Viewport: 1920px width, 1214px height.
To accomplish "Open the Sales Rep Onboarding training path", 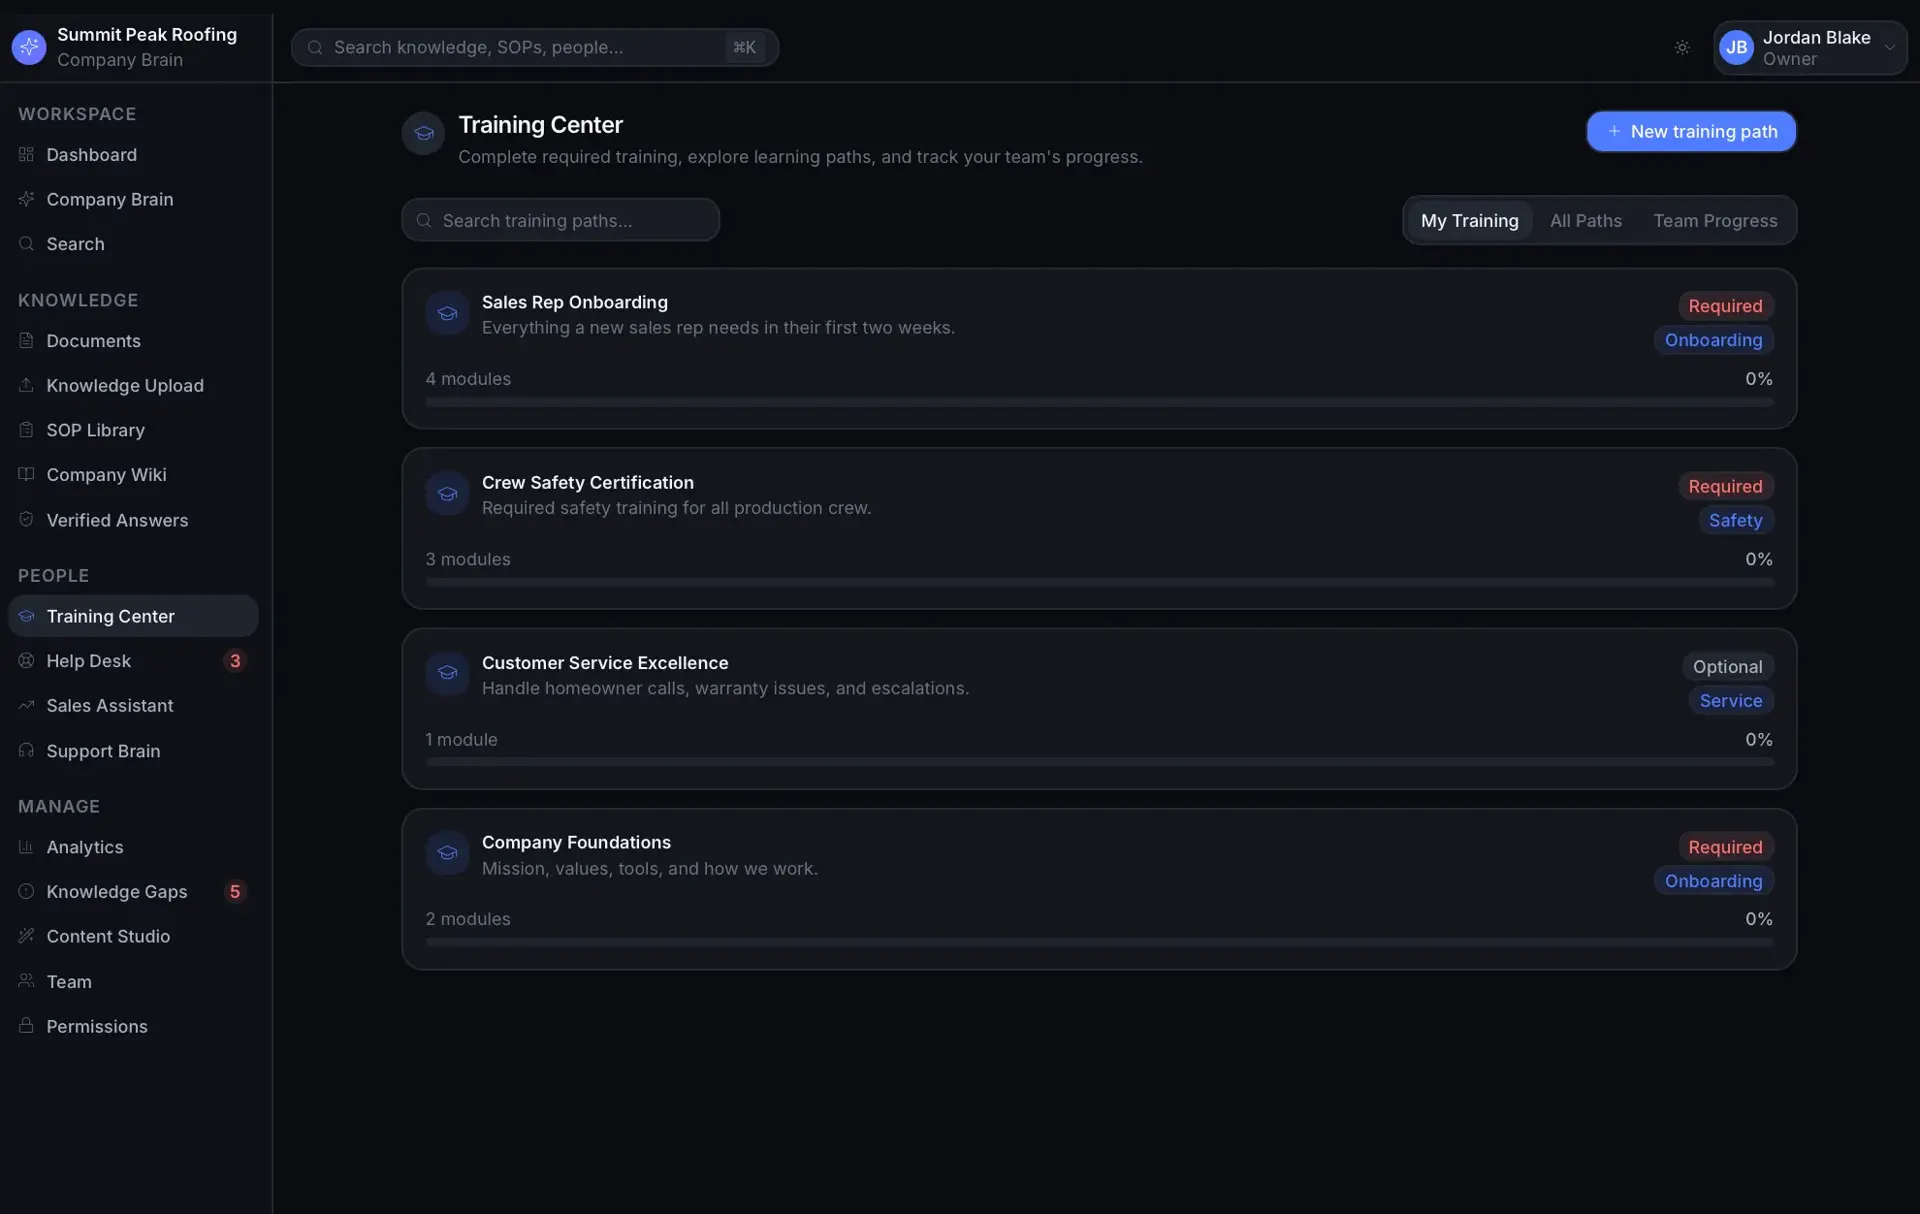I will tap(1099, 348).
